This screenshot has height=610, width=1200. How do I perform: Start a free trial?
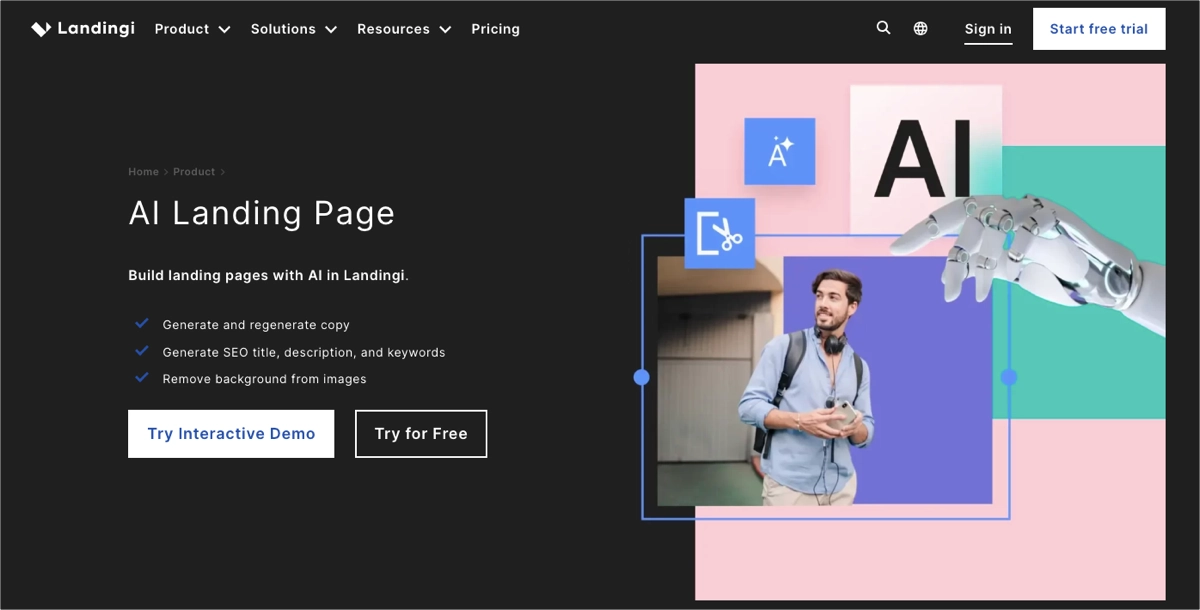point(1098,28)
